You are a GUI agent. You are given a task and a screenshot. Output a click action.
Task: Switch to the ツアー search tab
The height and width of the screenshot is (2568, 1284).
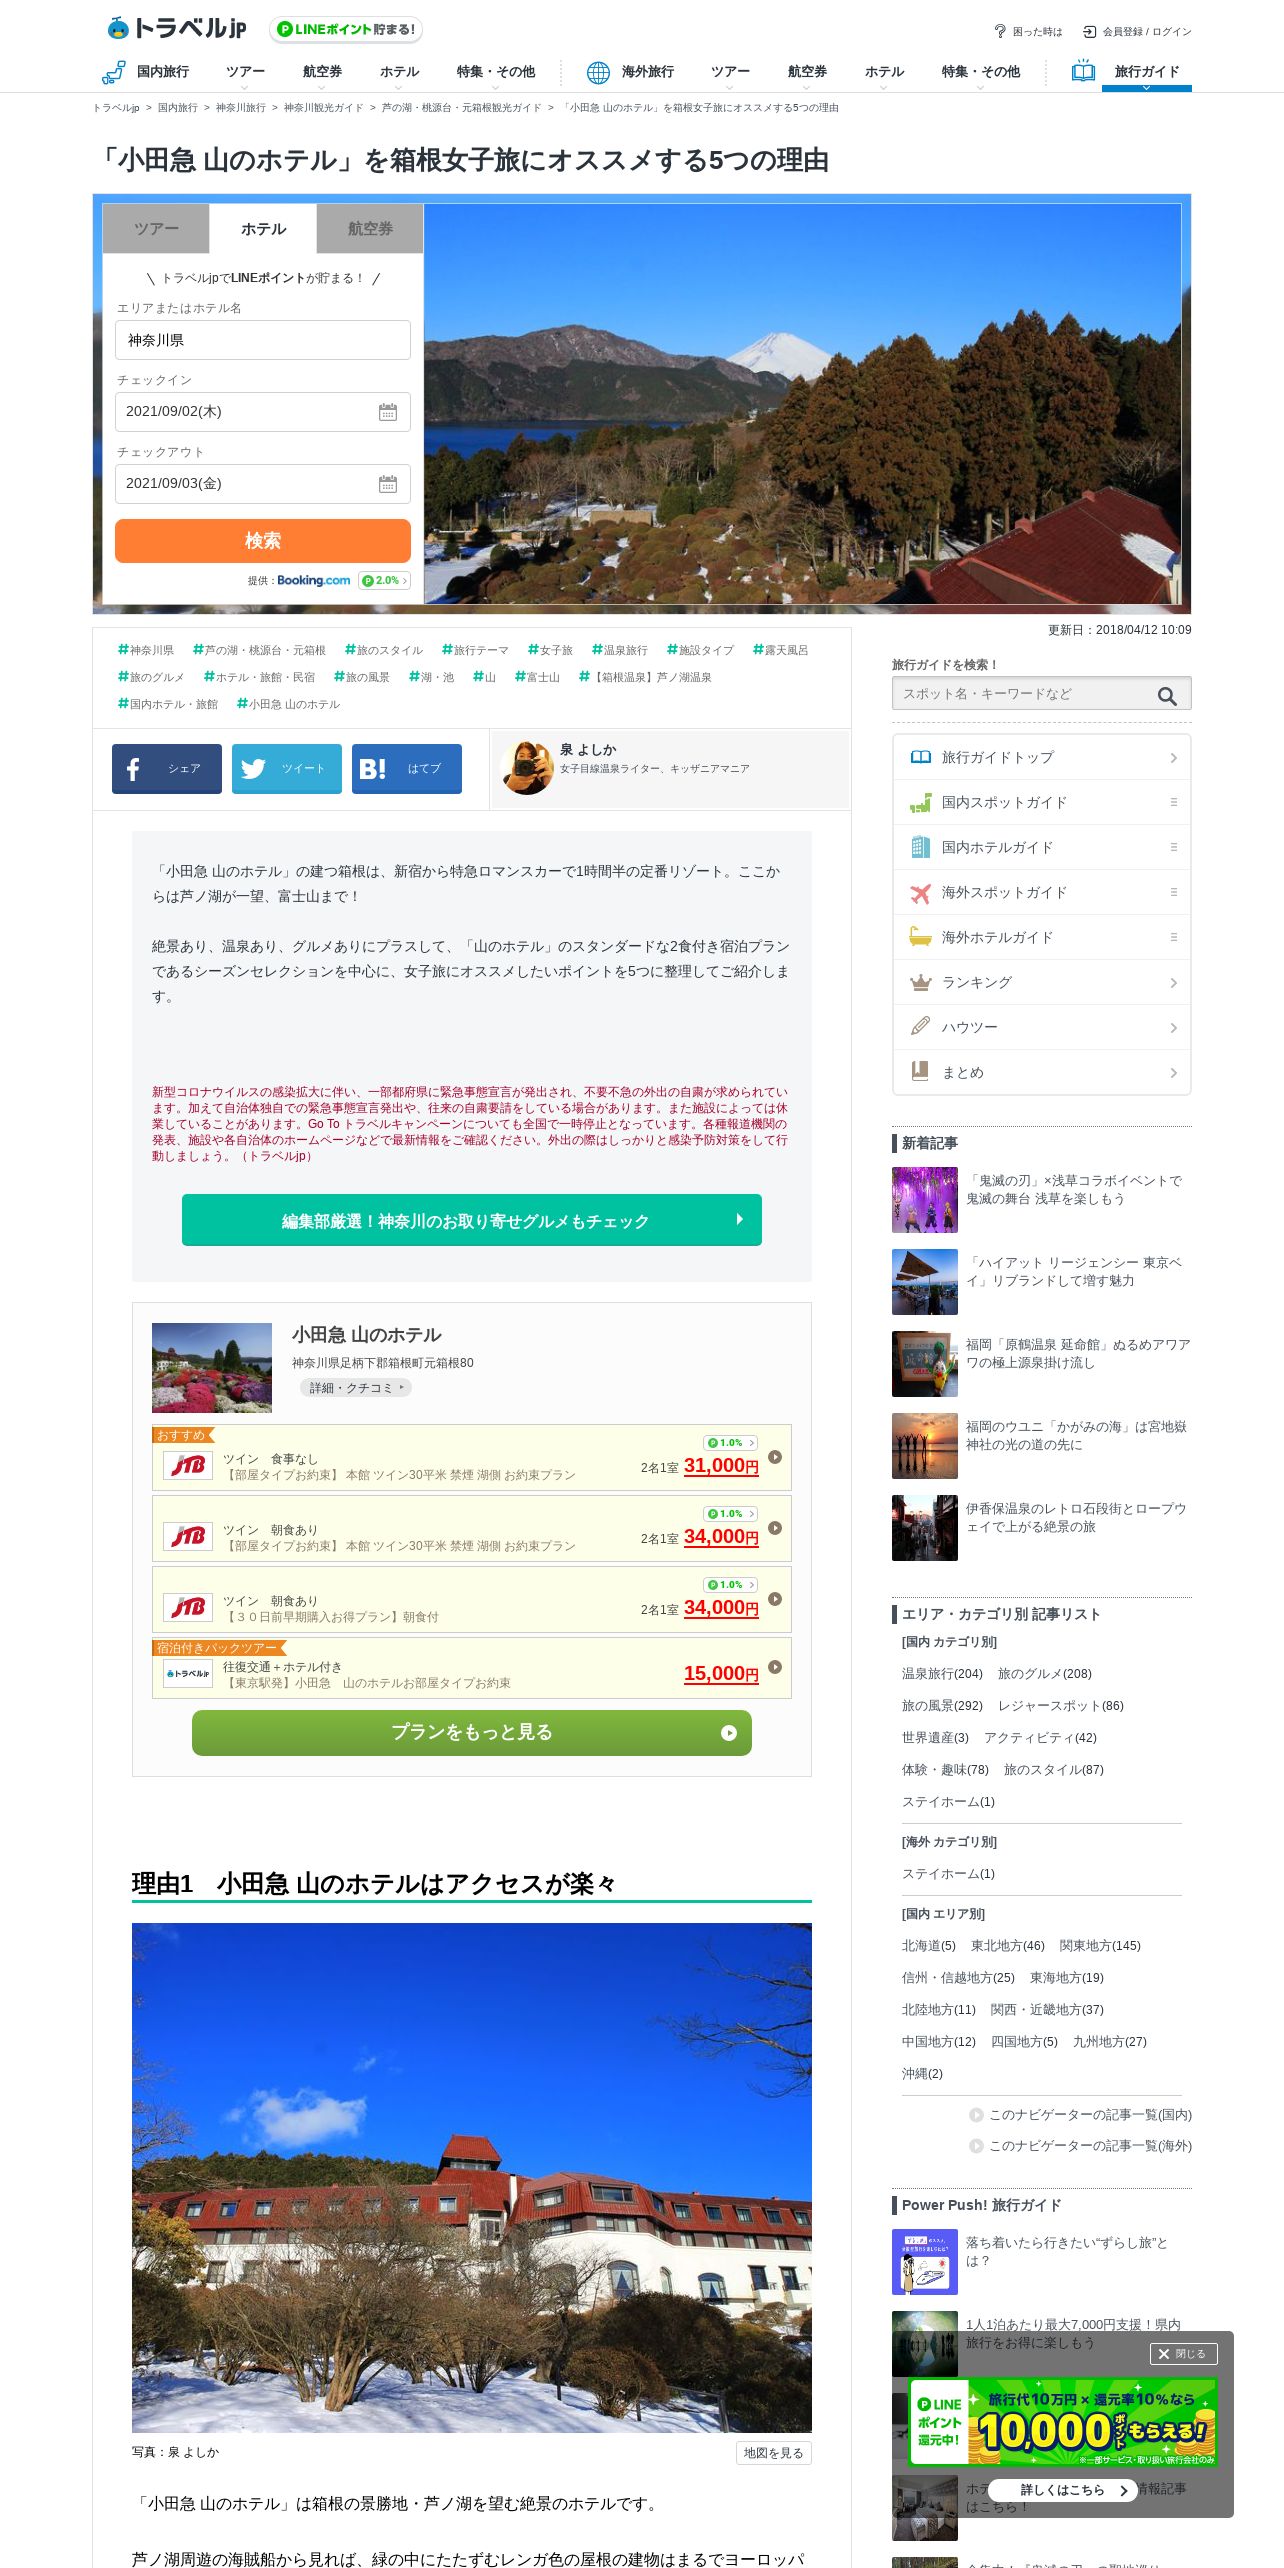tap(156, 229)
